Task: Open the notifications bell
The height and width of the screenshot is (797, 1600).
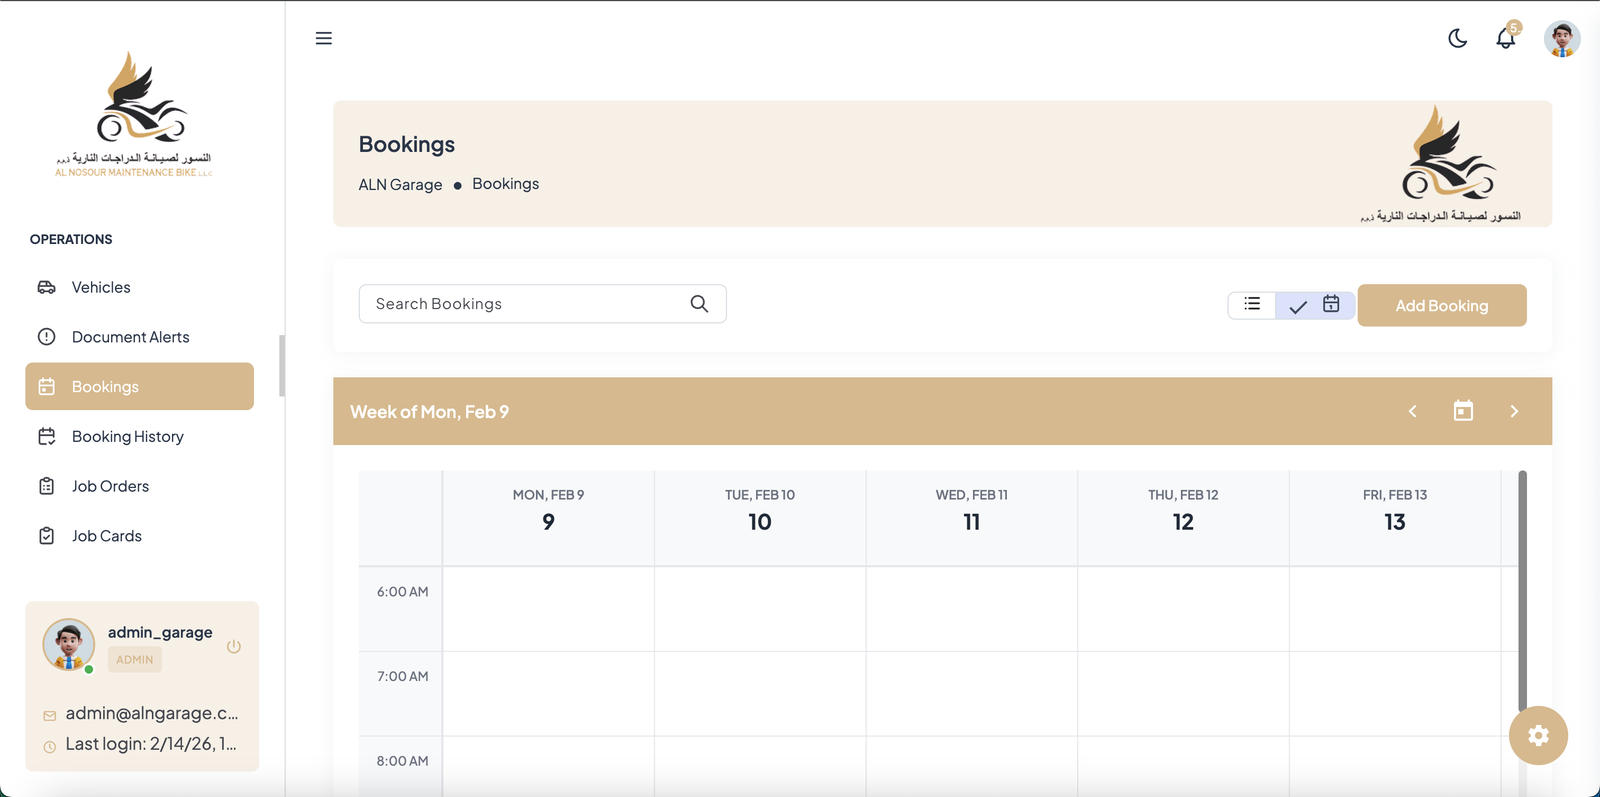Action: tap(1505, 38)
